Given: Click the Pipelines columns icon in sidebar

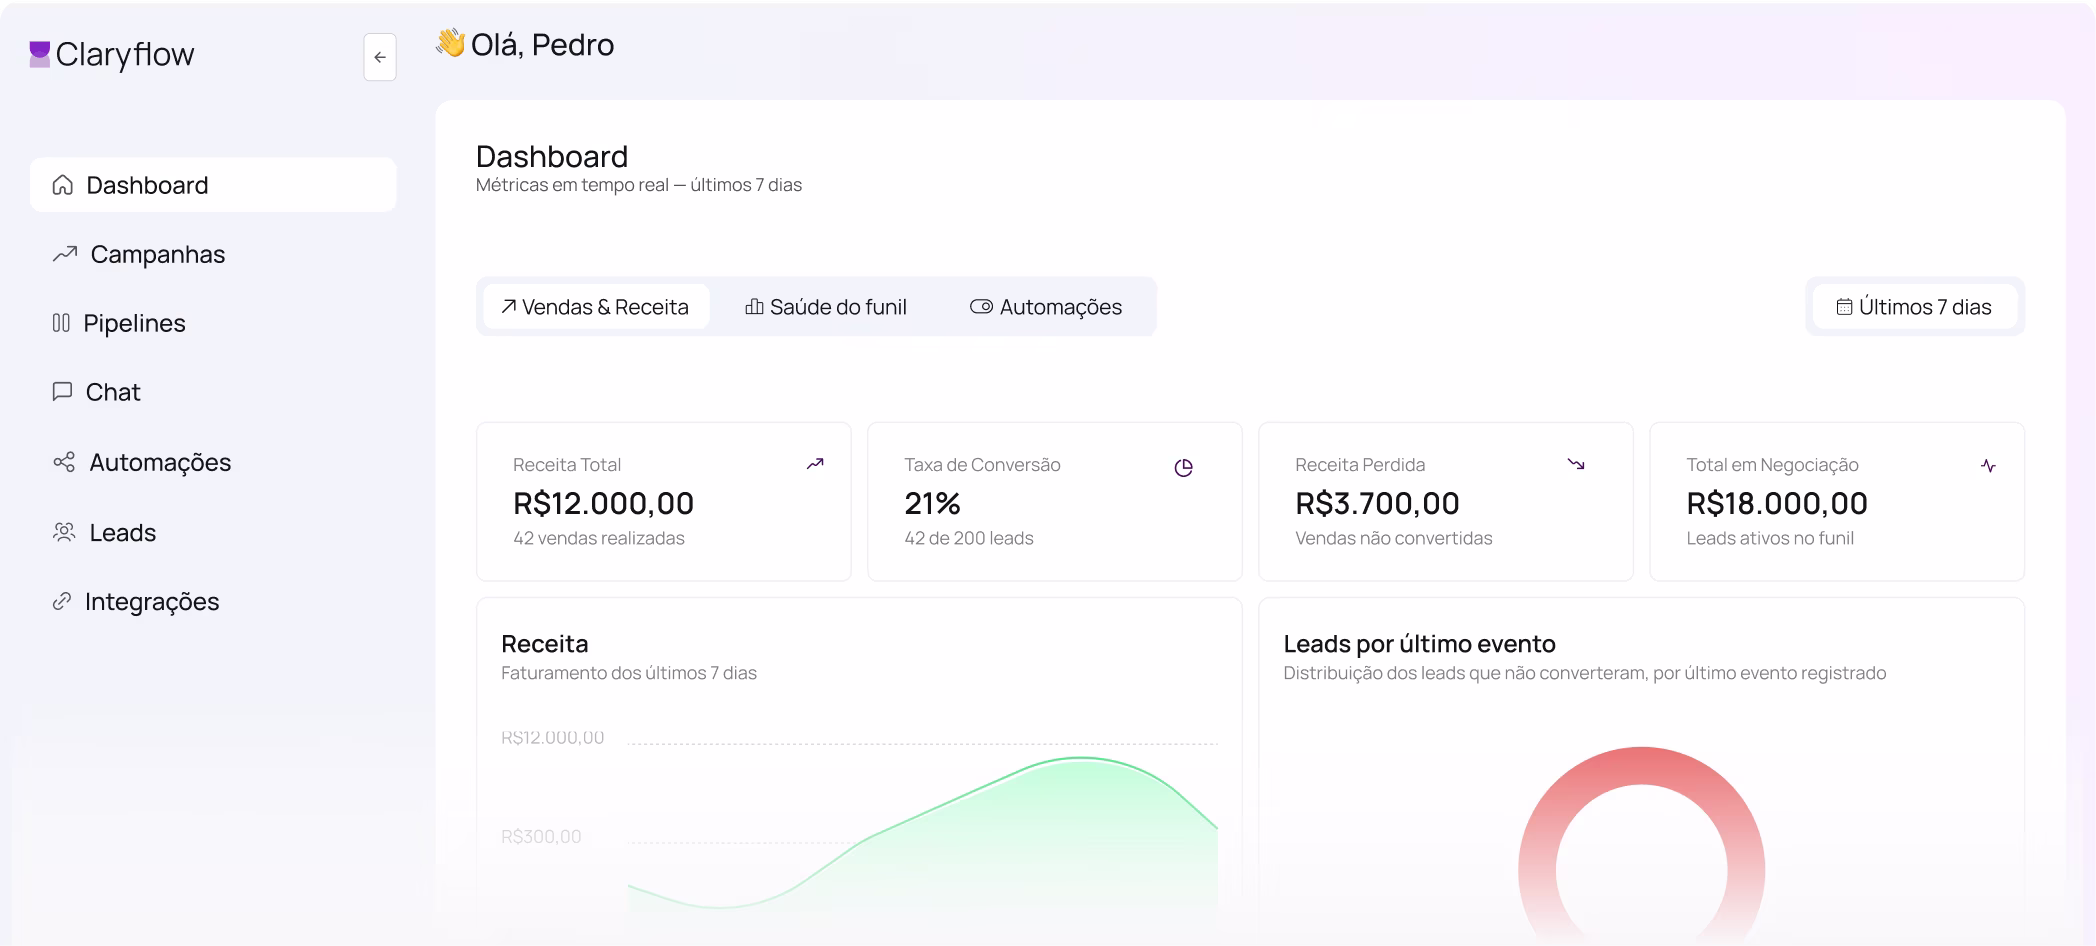Looking at the screenshot, I should [61, 323].
